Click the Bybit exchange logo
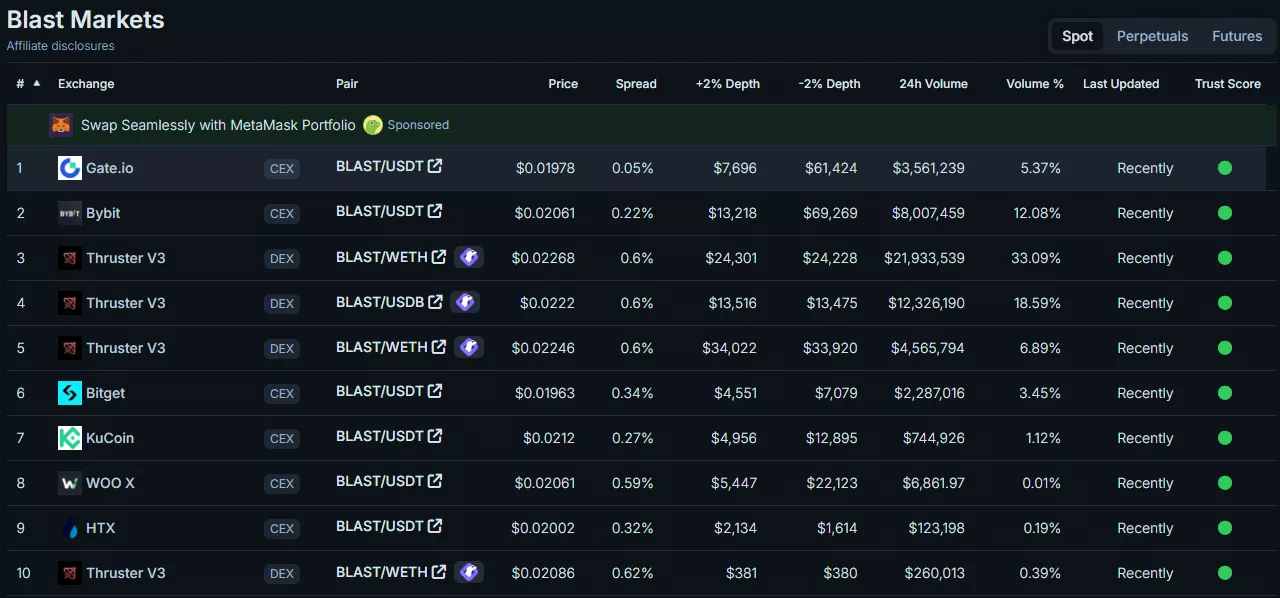 (x=68, y=212)
